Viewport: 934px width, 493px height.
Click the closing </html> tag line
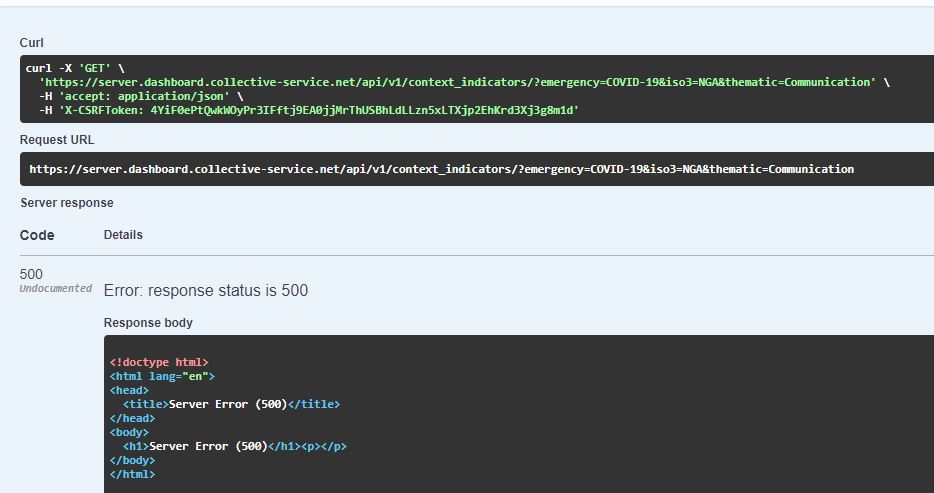[x=132, y=475]
